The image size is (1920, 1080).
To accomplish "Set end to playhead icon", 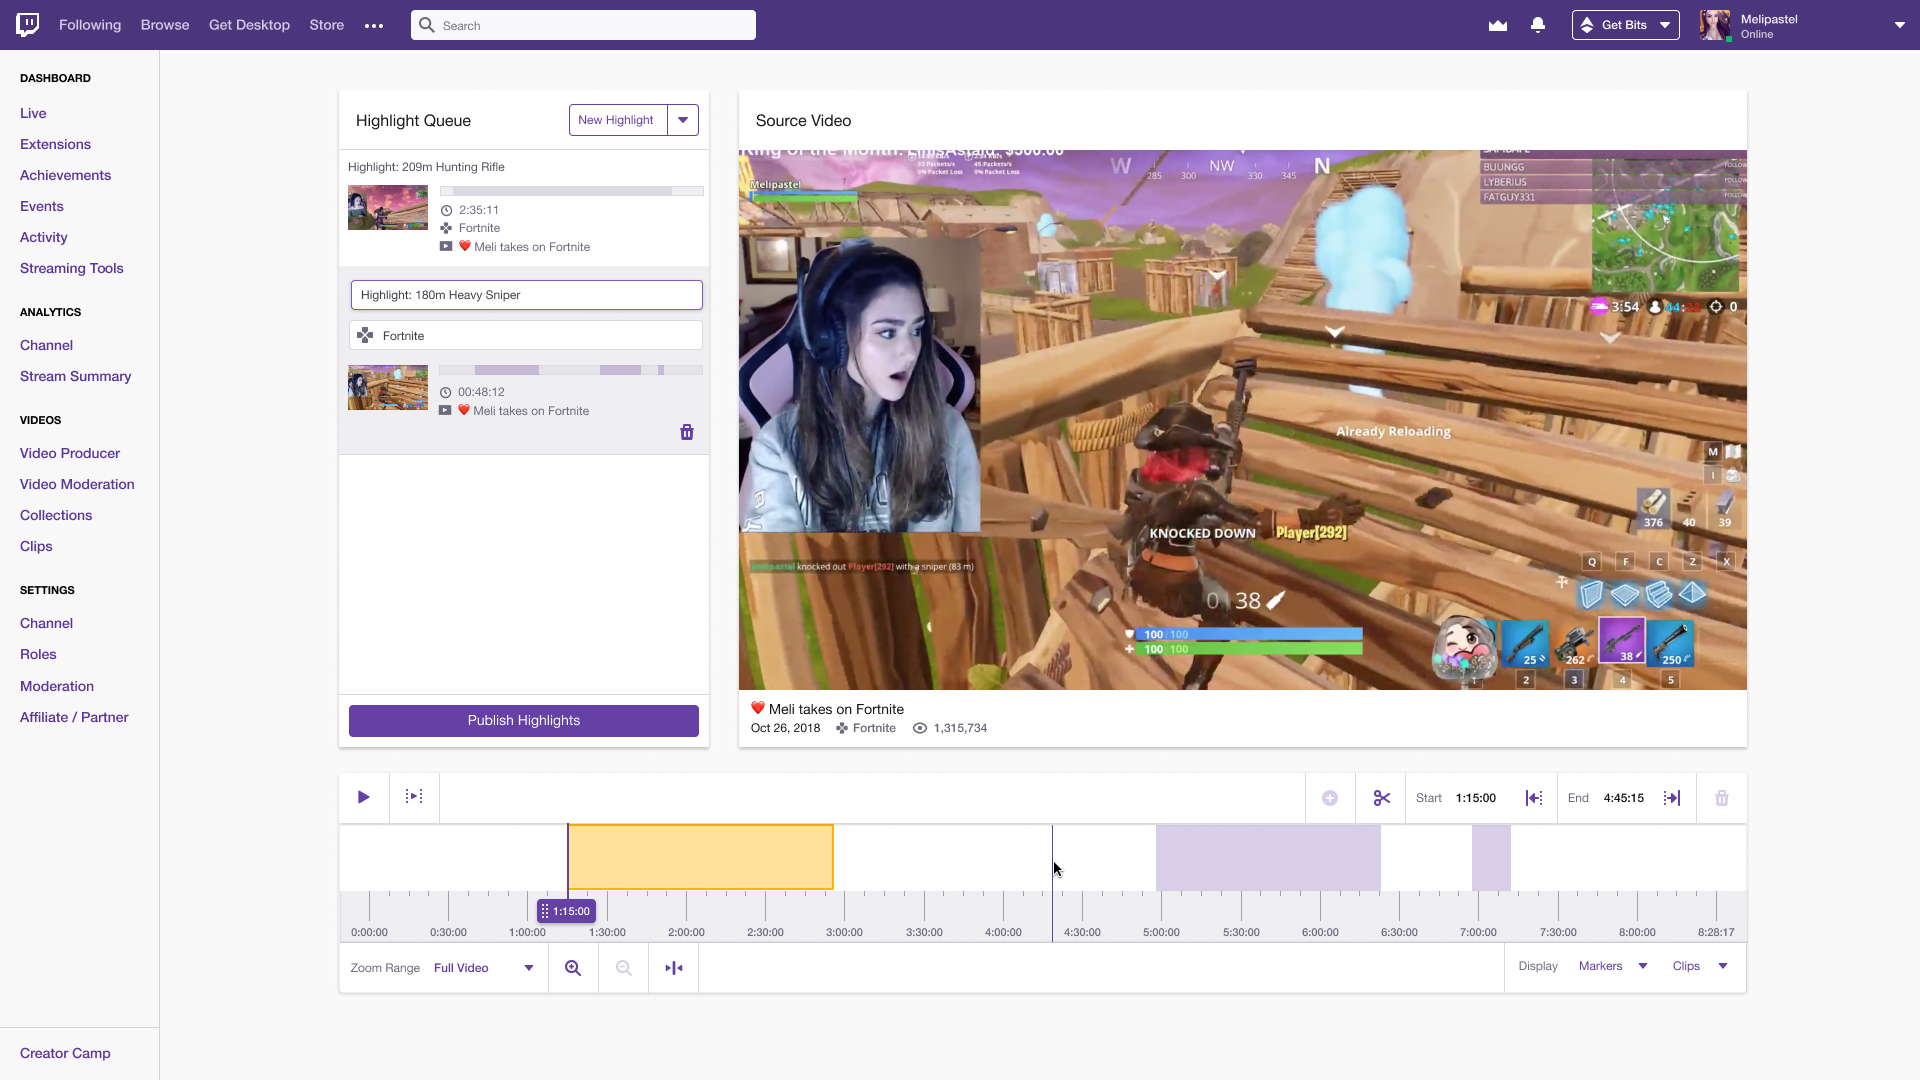I will point(1672,798).
